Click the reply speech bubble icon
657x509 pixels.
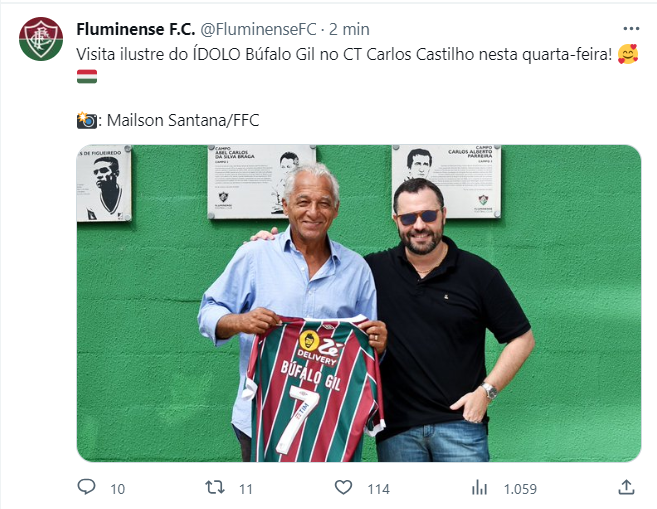[86, 487]
